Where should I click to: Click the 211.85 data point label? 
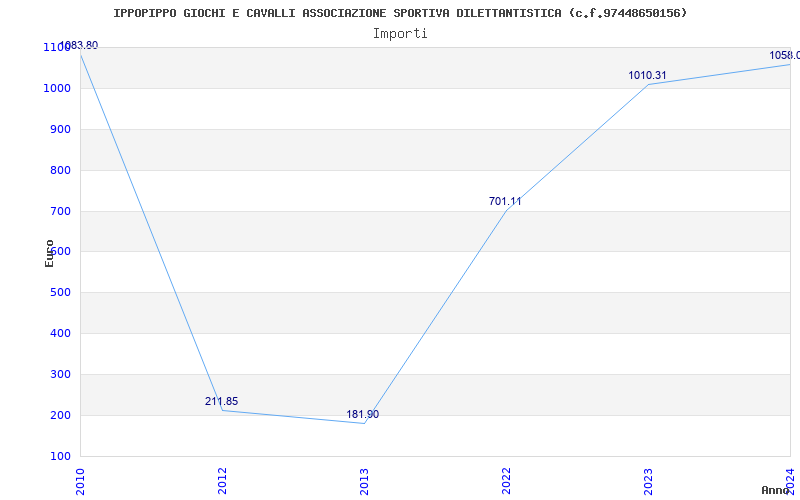pyautogui.click(x=221, y=401)
